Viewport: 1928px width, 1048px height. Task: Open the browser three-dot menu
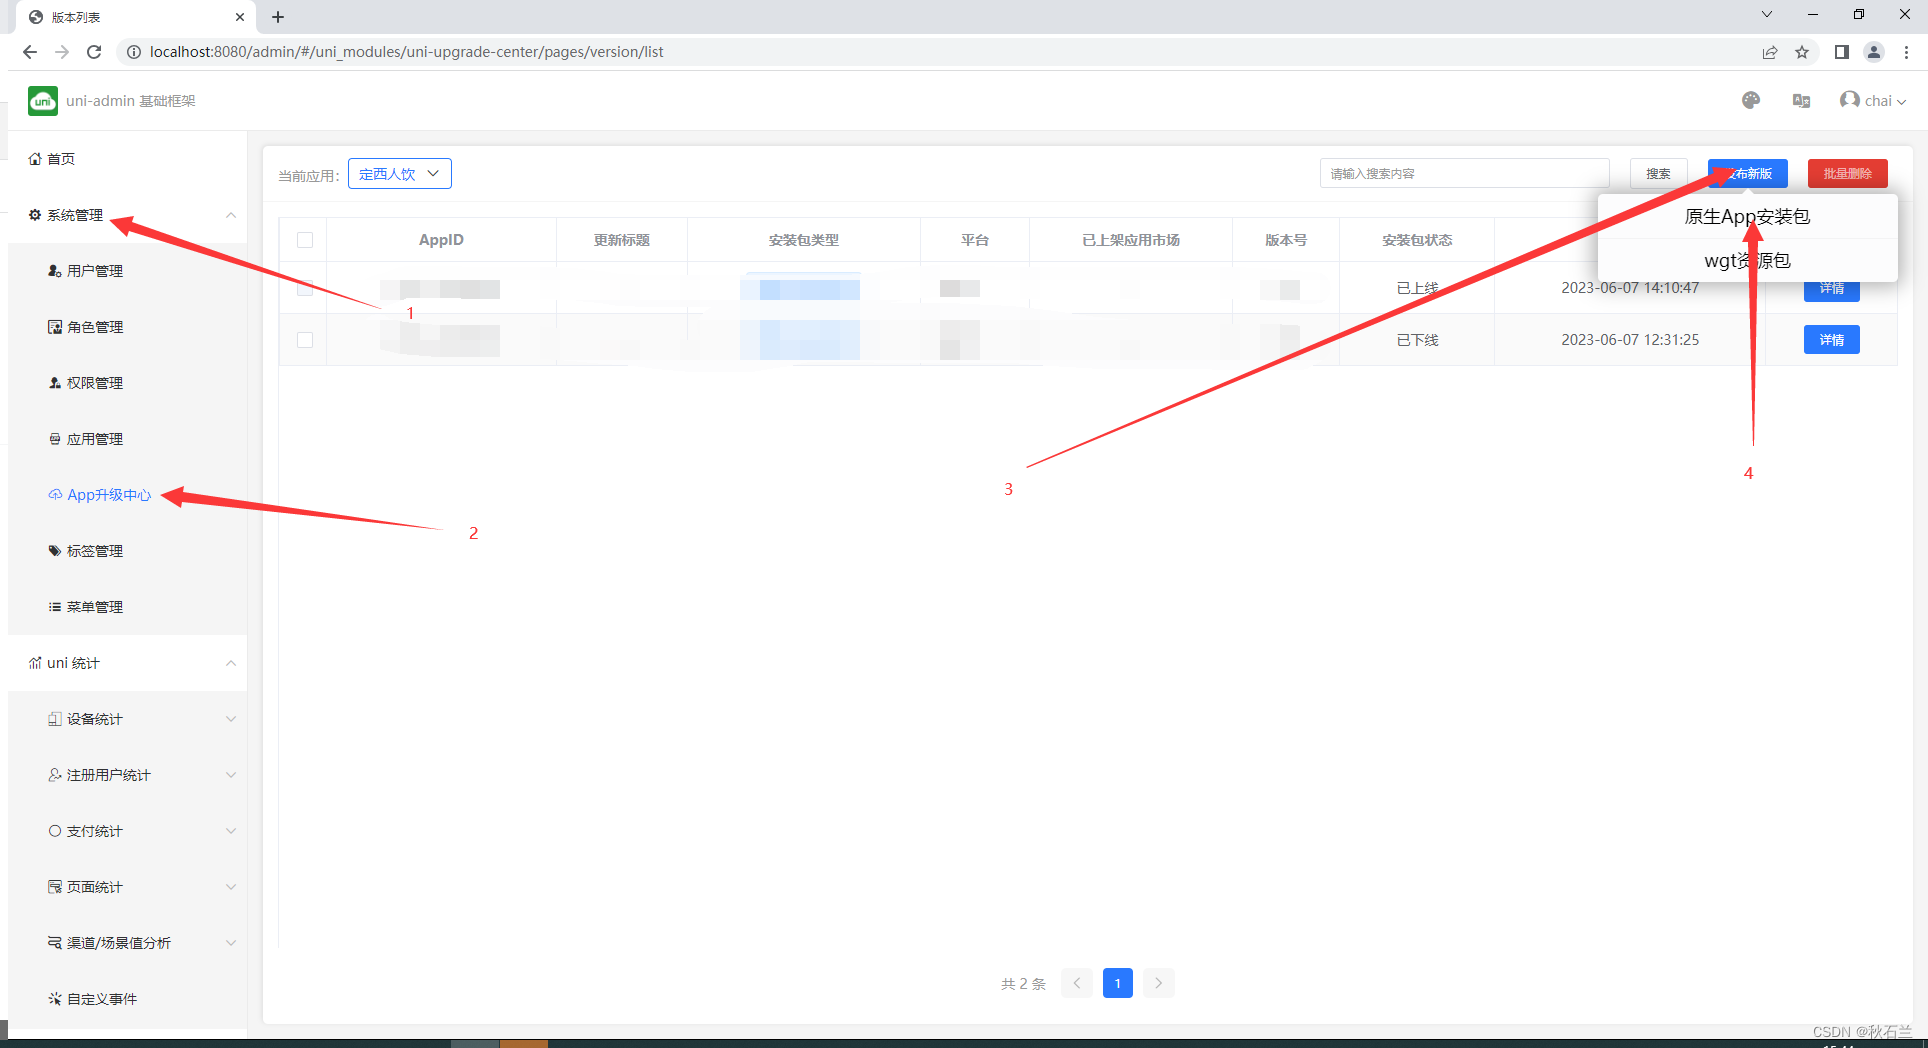(x=1907, y=52)
